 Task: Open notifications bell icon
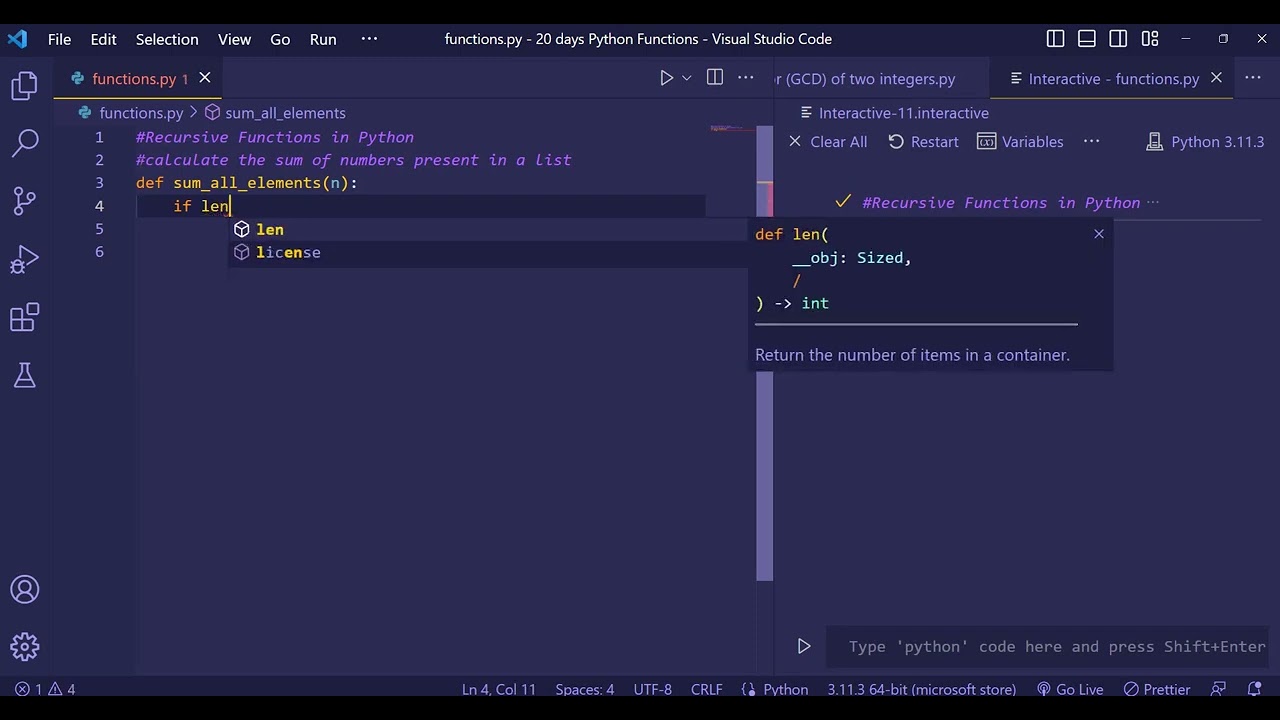tap(1254, 689)
